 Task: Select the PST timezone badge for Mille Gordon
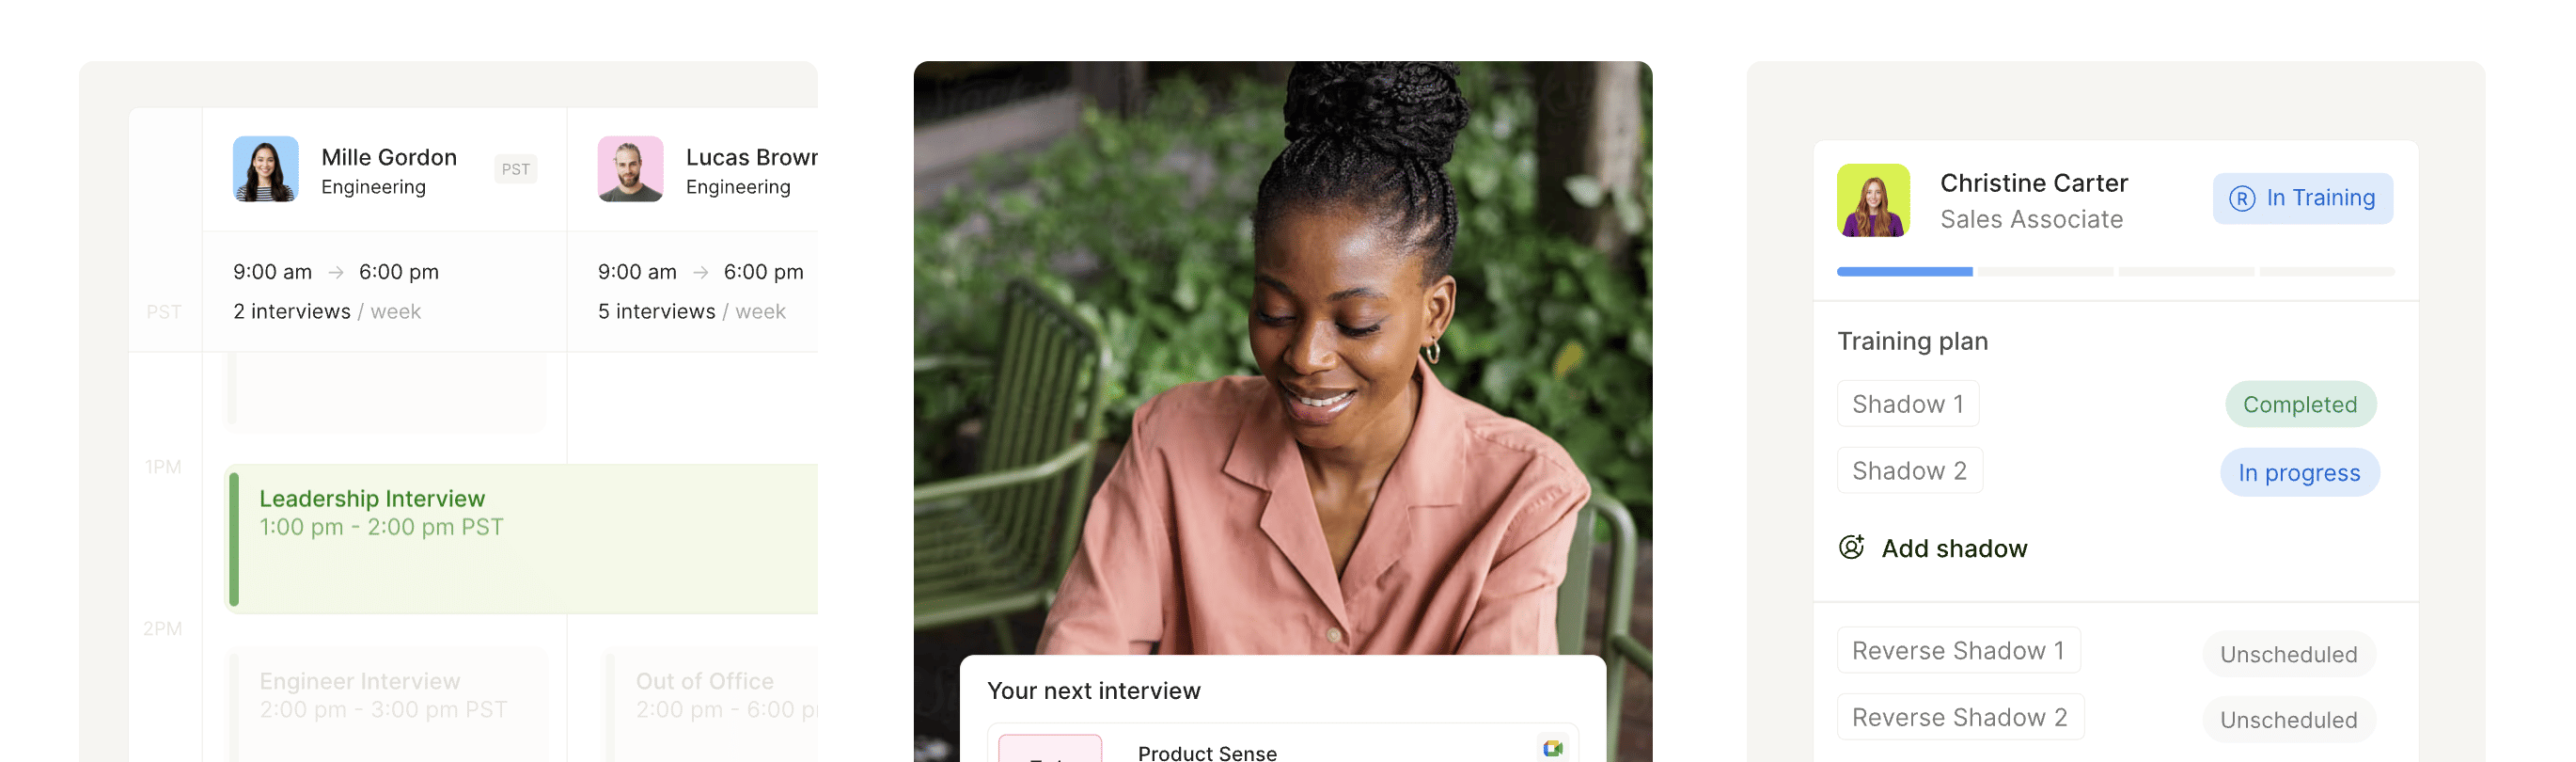tap(515, 169)
